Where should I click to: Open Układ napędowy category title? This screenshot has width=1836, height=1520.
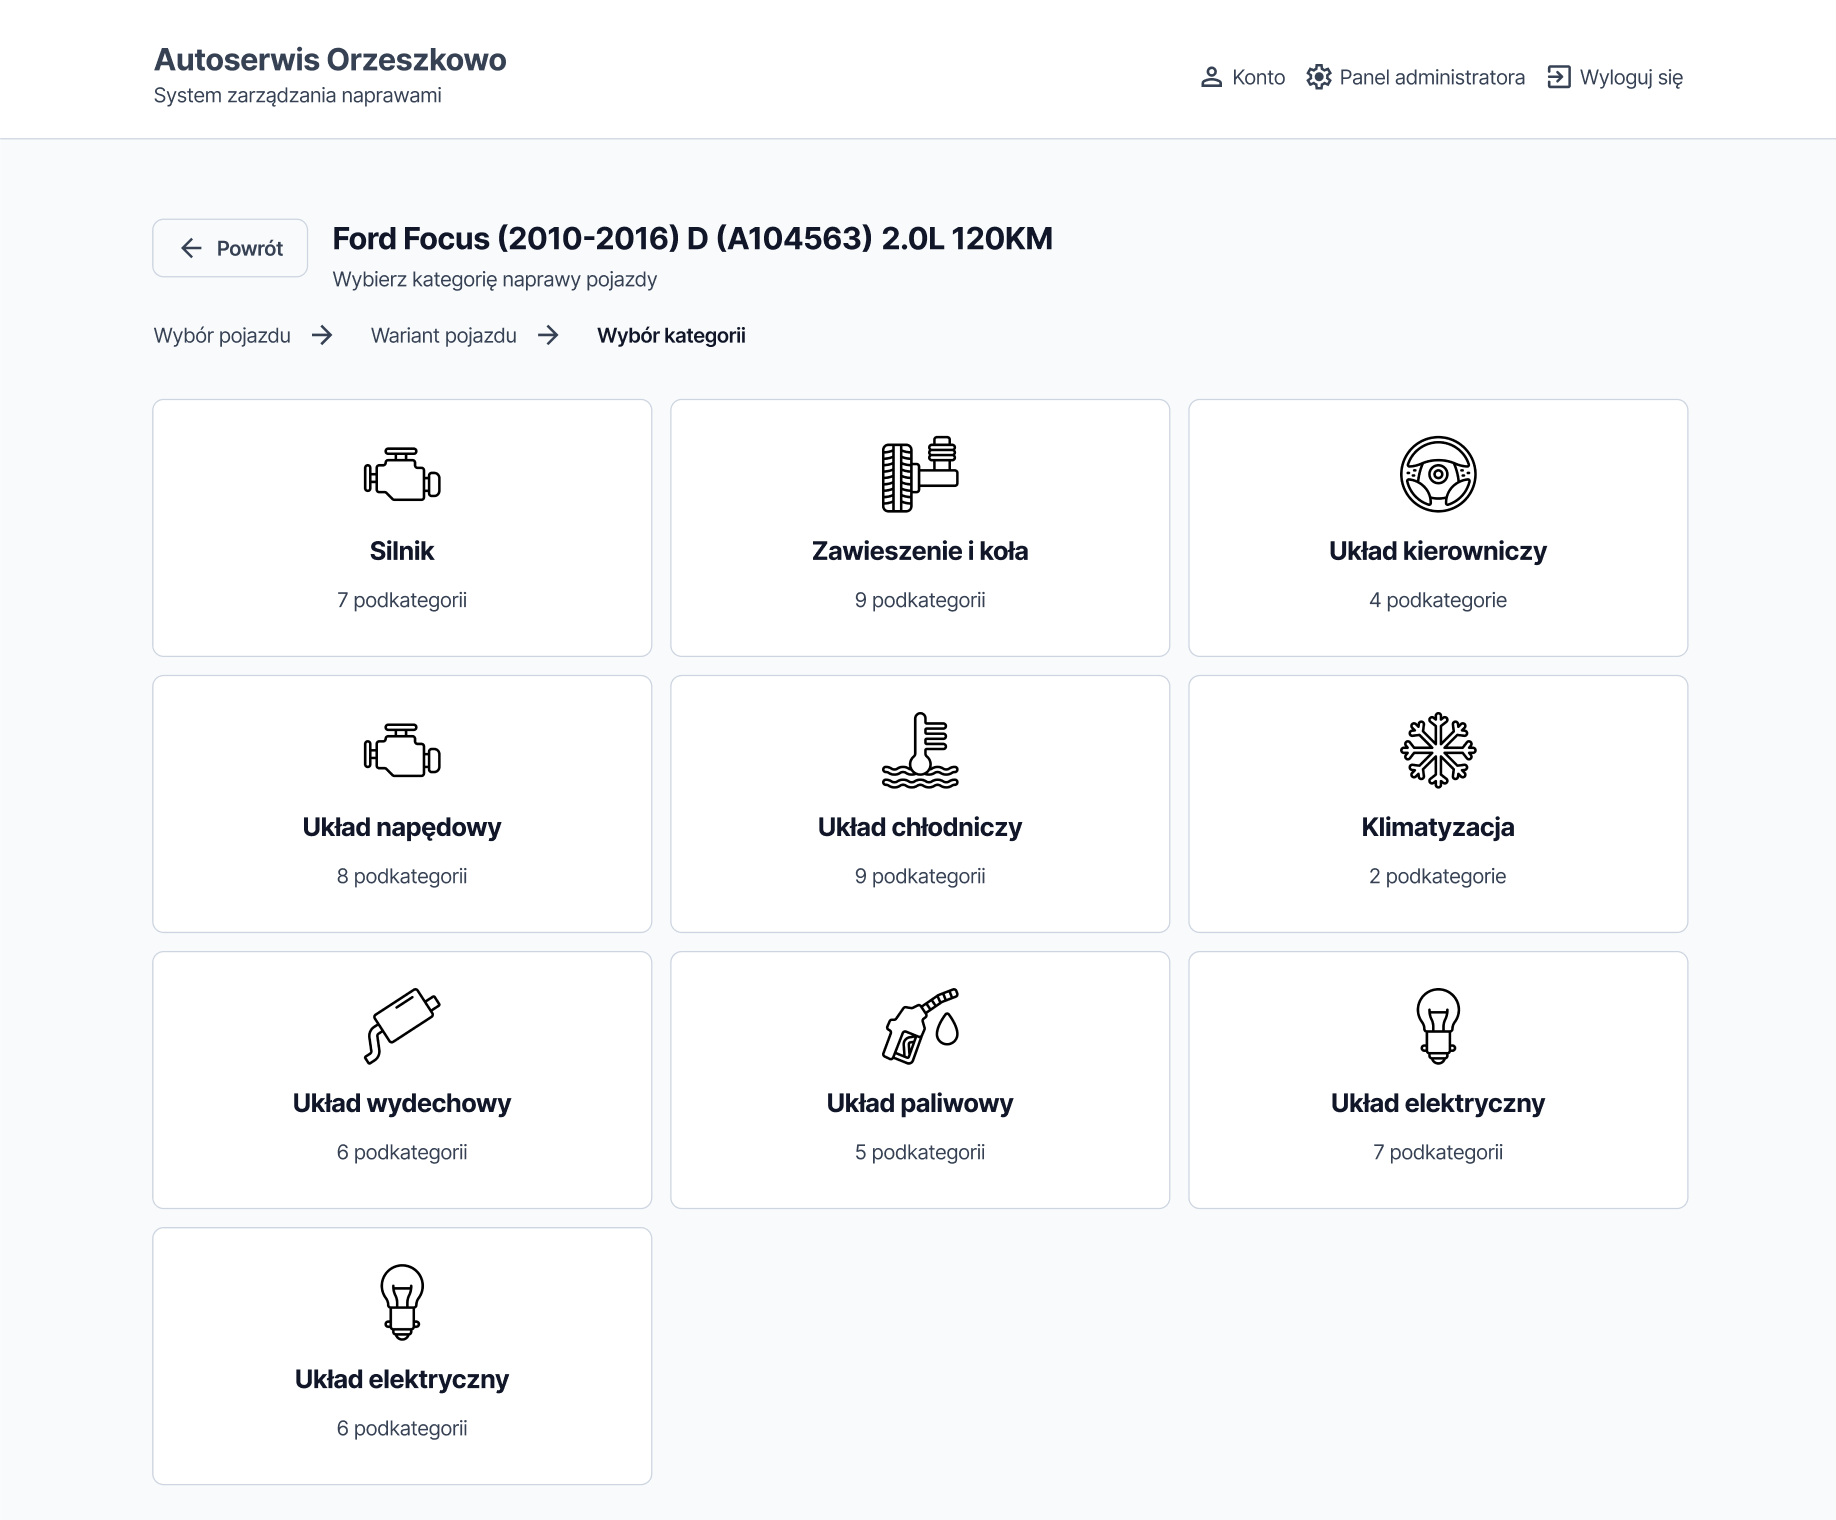(x=402, y=827)
